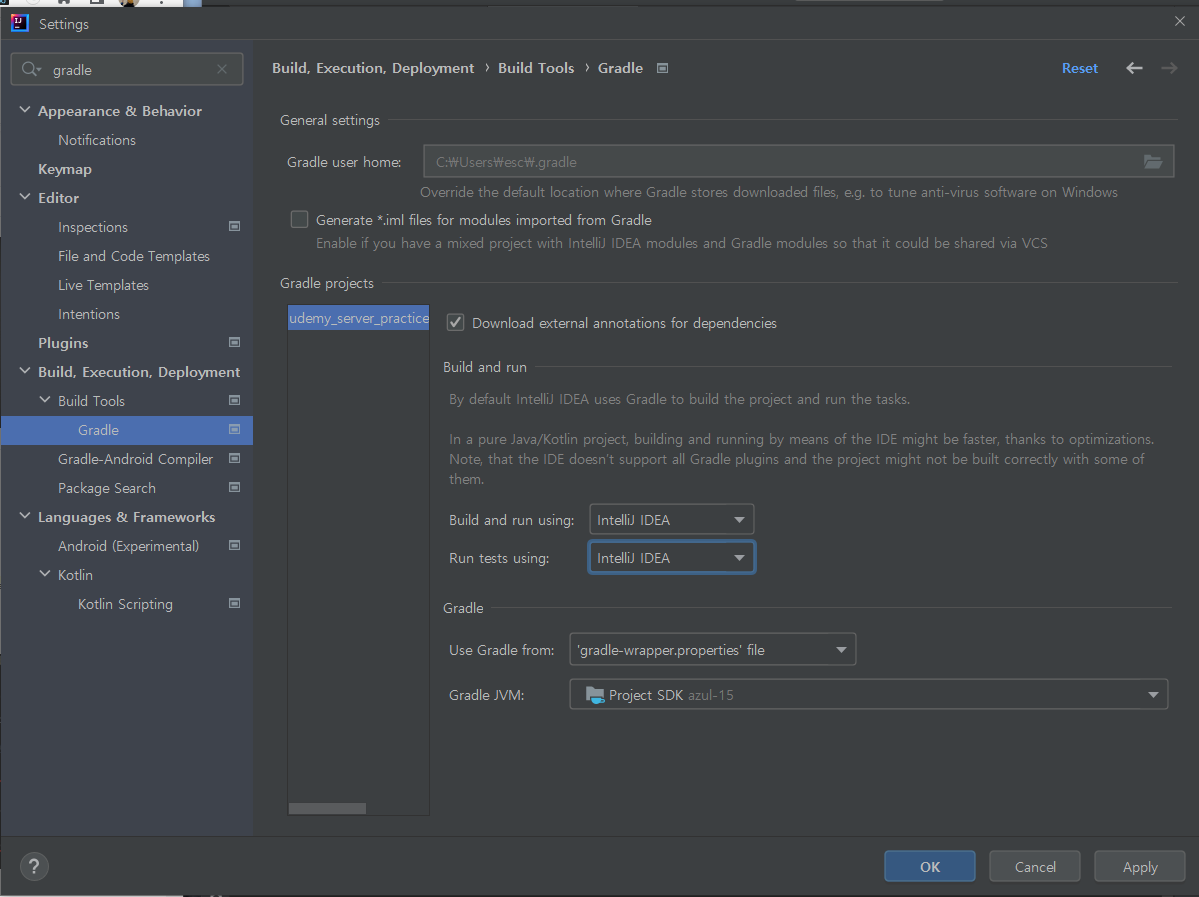Click project icon next to Kotlin Scripting
The image size is (1199, 897).
(x=235, y=604)
